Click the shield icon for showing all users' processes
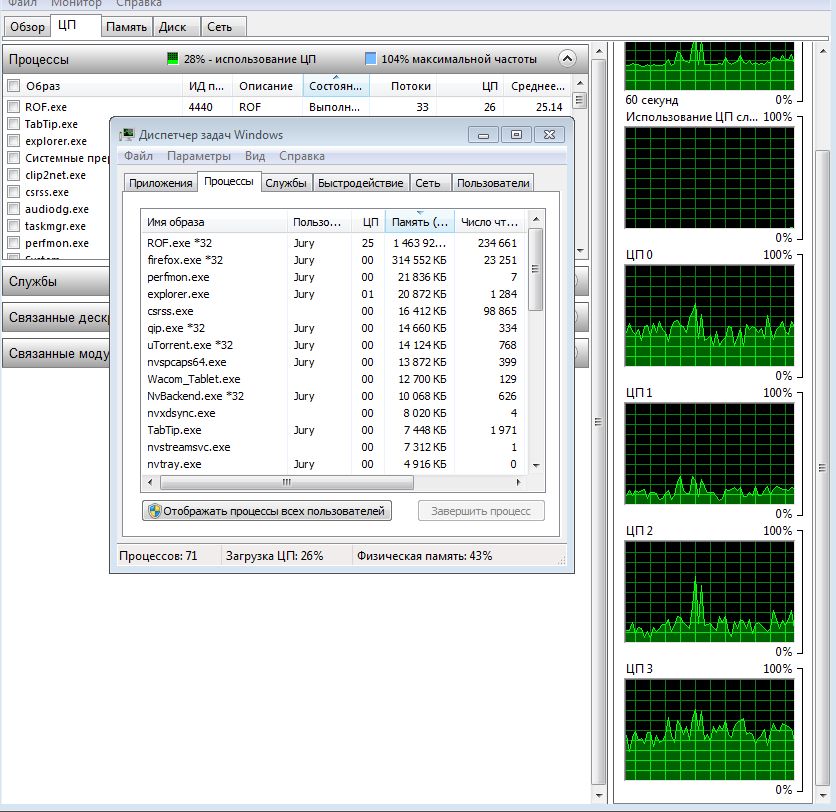This screenshot has width=836, height=812. pyautogui.click(x=154, y=511)
